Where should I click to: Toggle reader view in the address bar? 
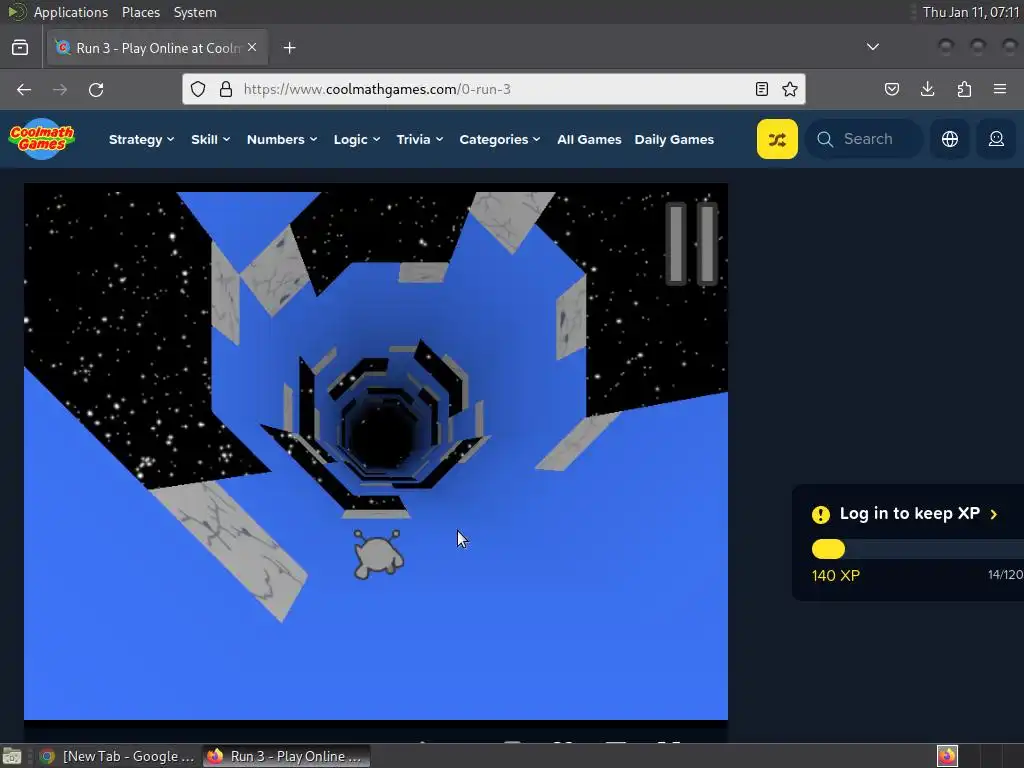coord(761,89)
